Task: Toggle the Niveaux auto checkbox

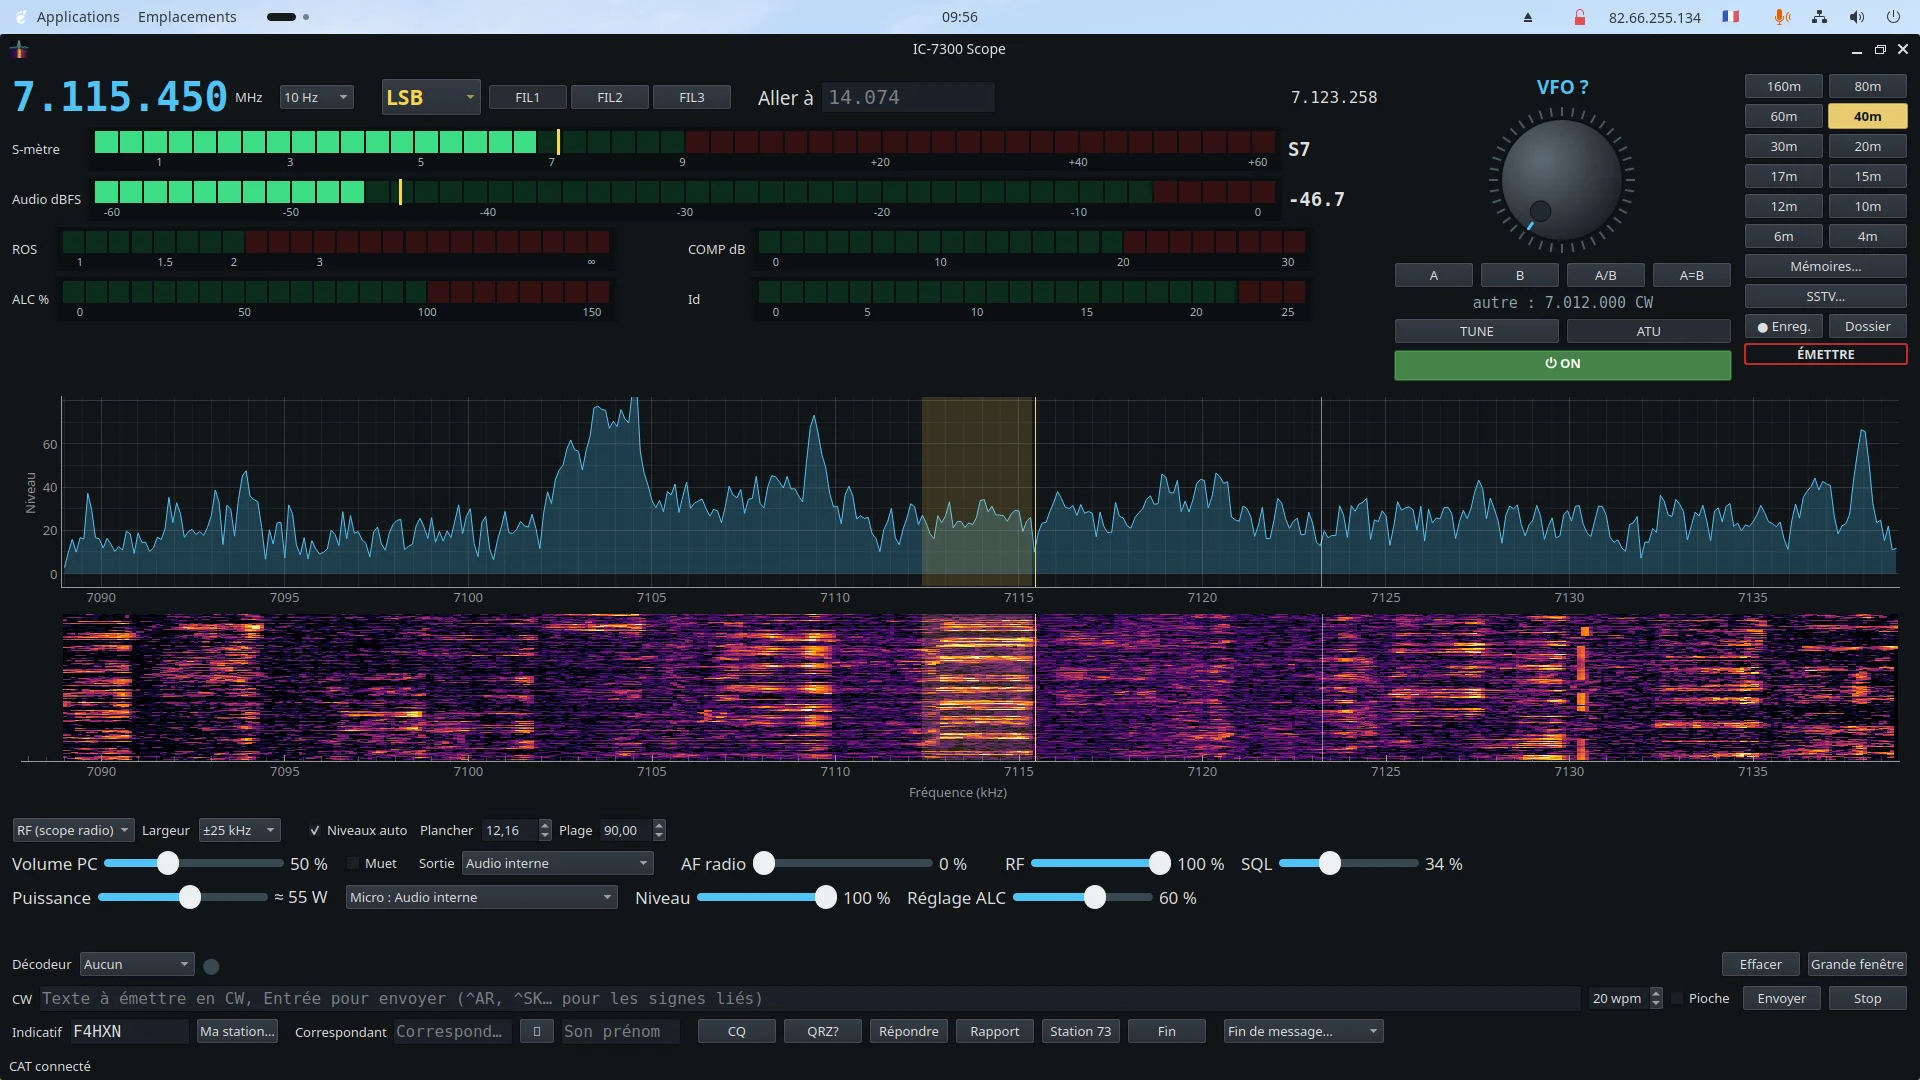Action: pyautogui.click(x=315, y=830)
